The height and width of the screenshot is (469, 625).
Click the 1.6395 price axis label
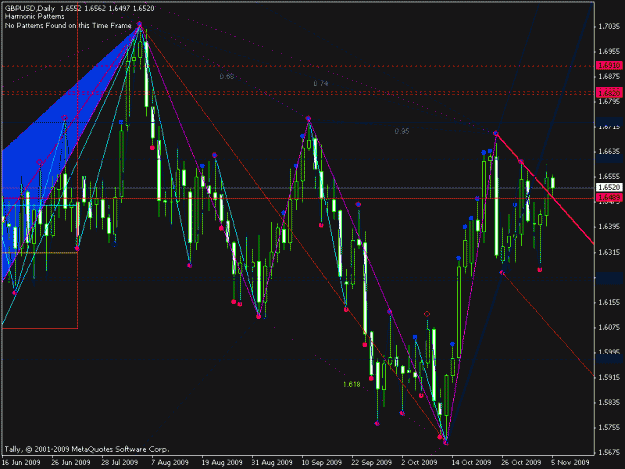click(609, 227)
